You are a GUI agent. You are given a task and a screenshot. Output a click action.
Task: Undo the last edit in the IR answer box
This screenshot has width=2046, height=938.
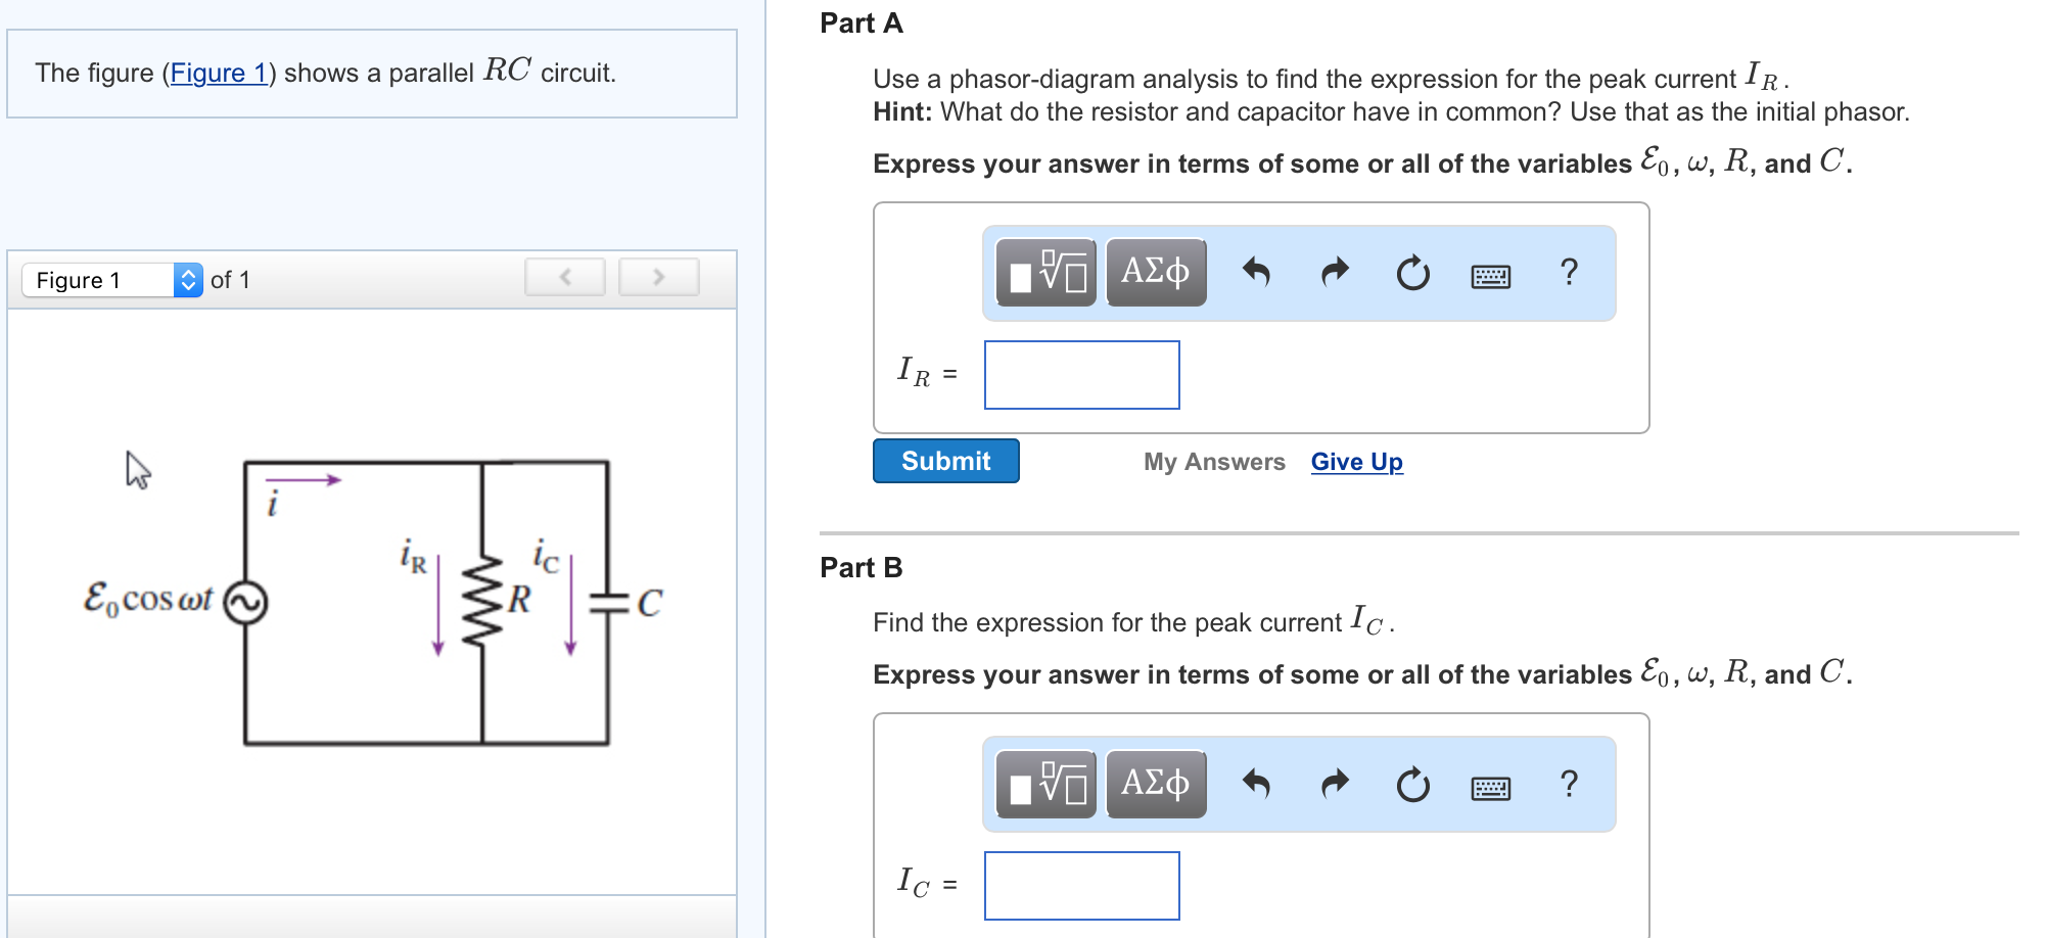pos(1258,272)
